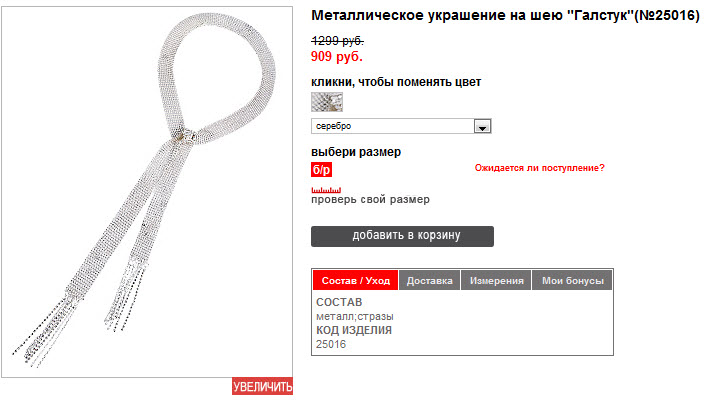Switch to the Измерения tab

point(496,281)
